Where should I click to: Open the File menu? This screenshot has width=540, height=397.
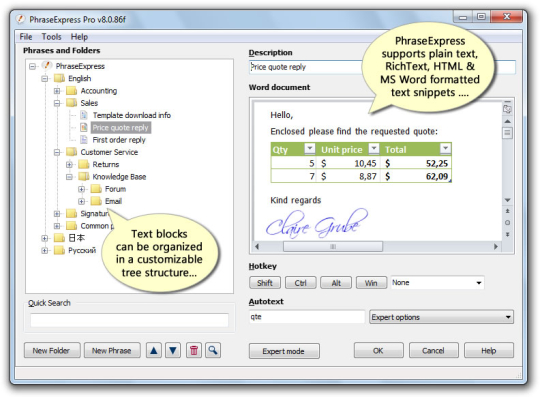pos(26,36)
